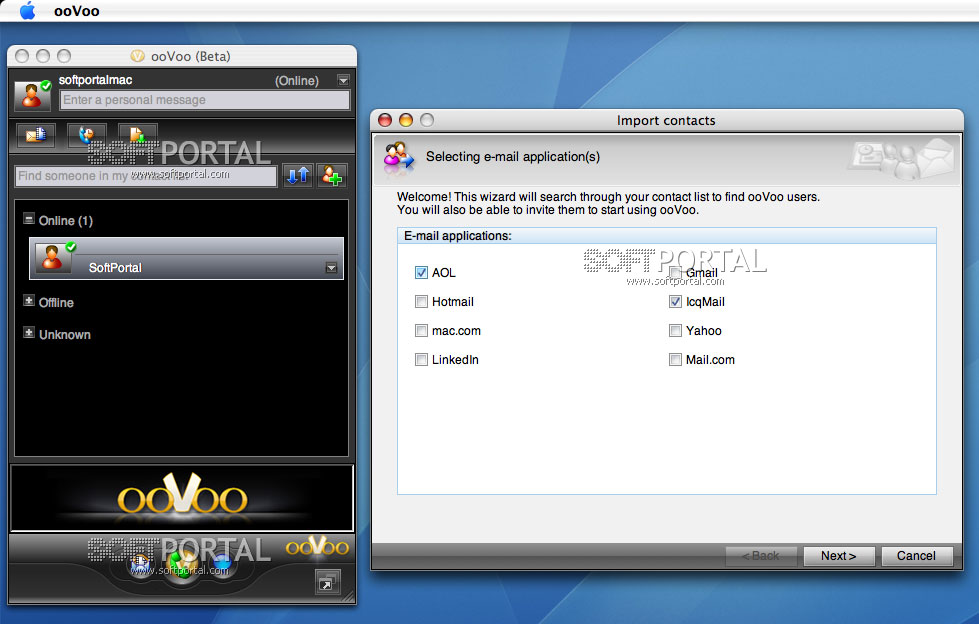Expand the Unknown group

point(29,332)
